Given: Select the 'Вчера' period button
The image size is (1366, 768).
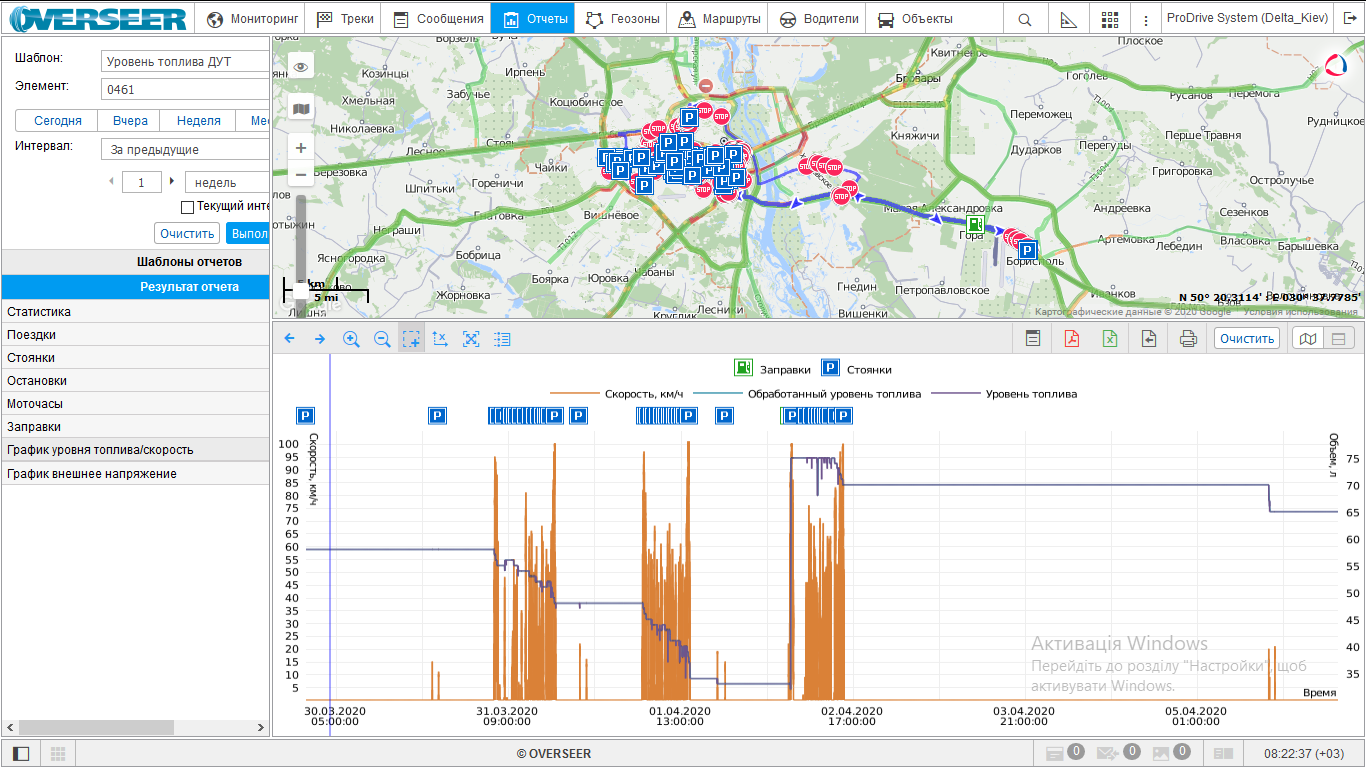Looking at the screenshot, I should 130,121.
